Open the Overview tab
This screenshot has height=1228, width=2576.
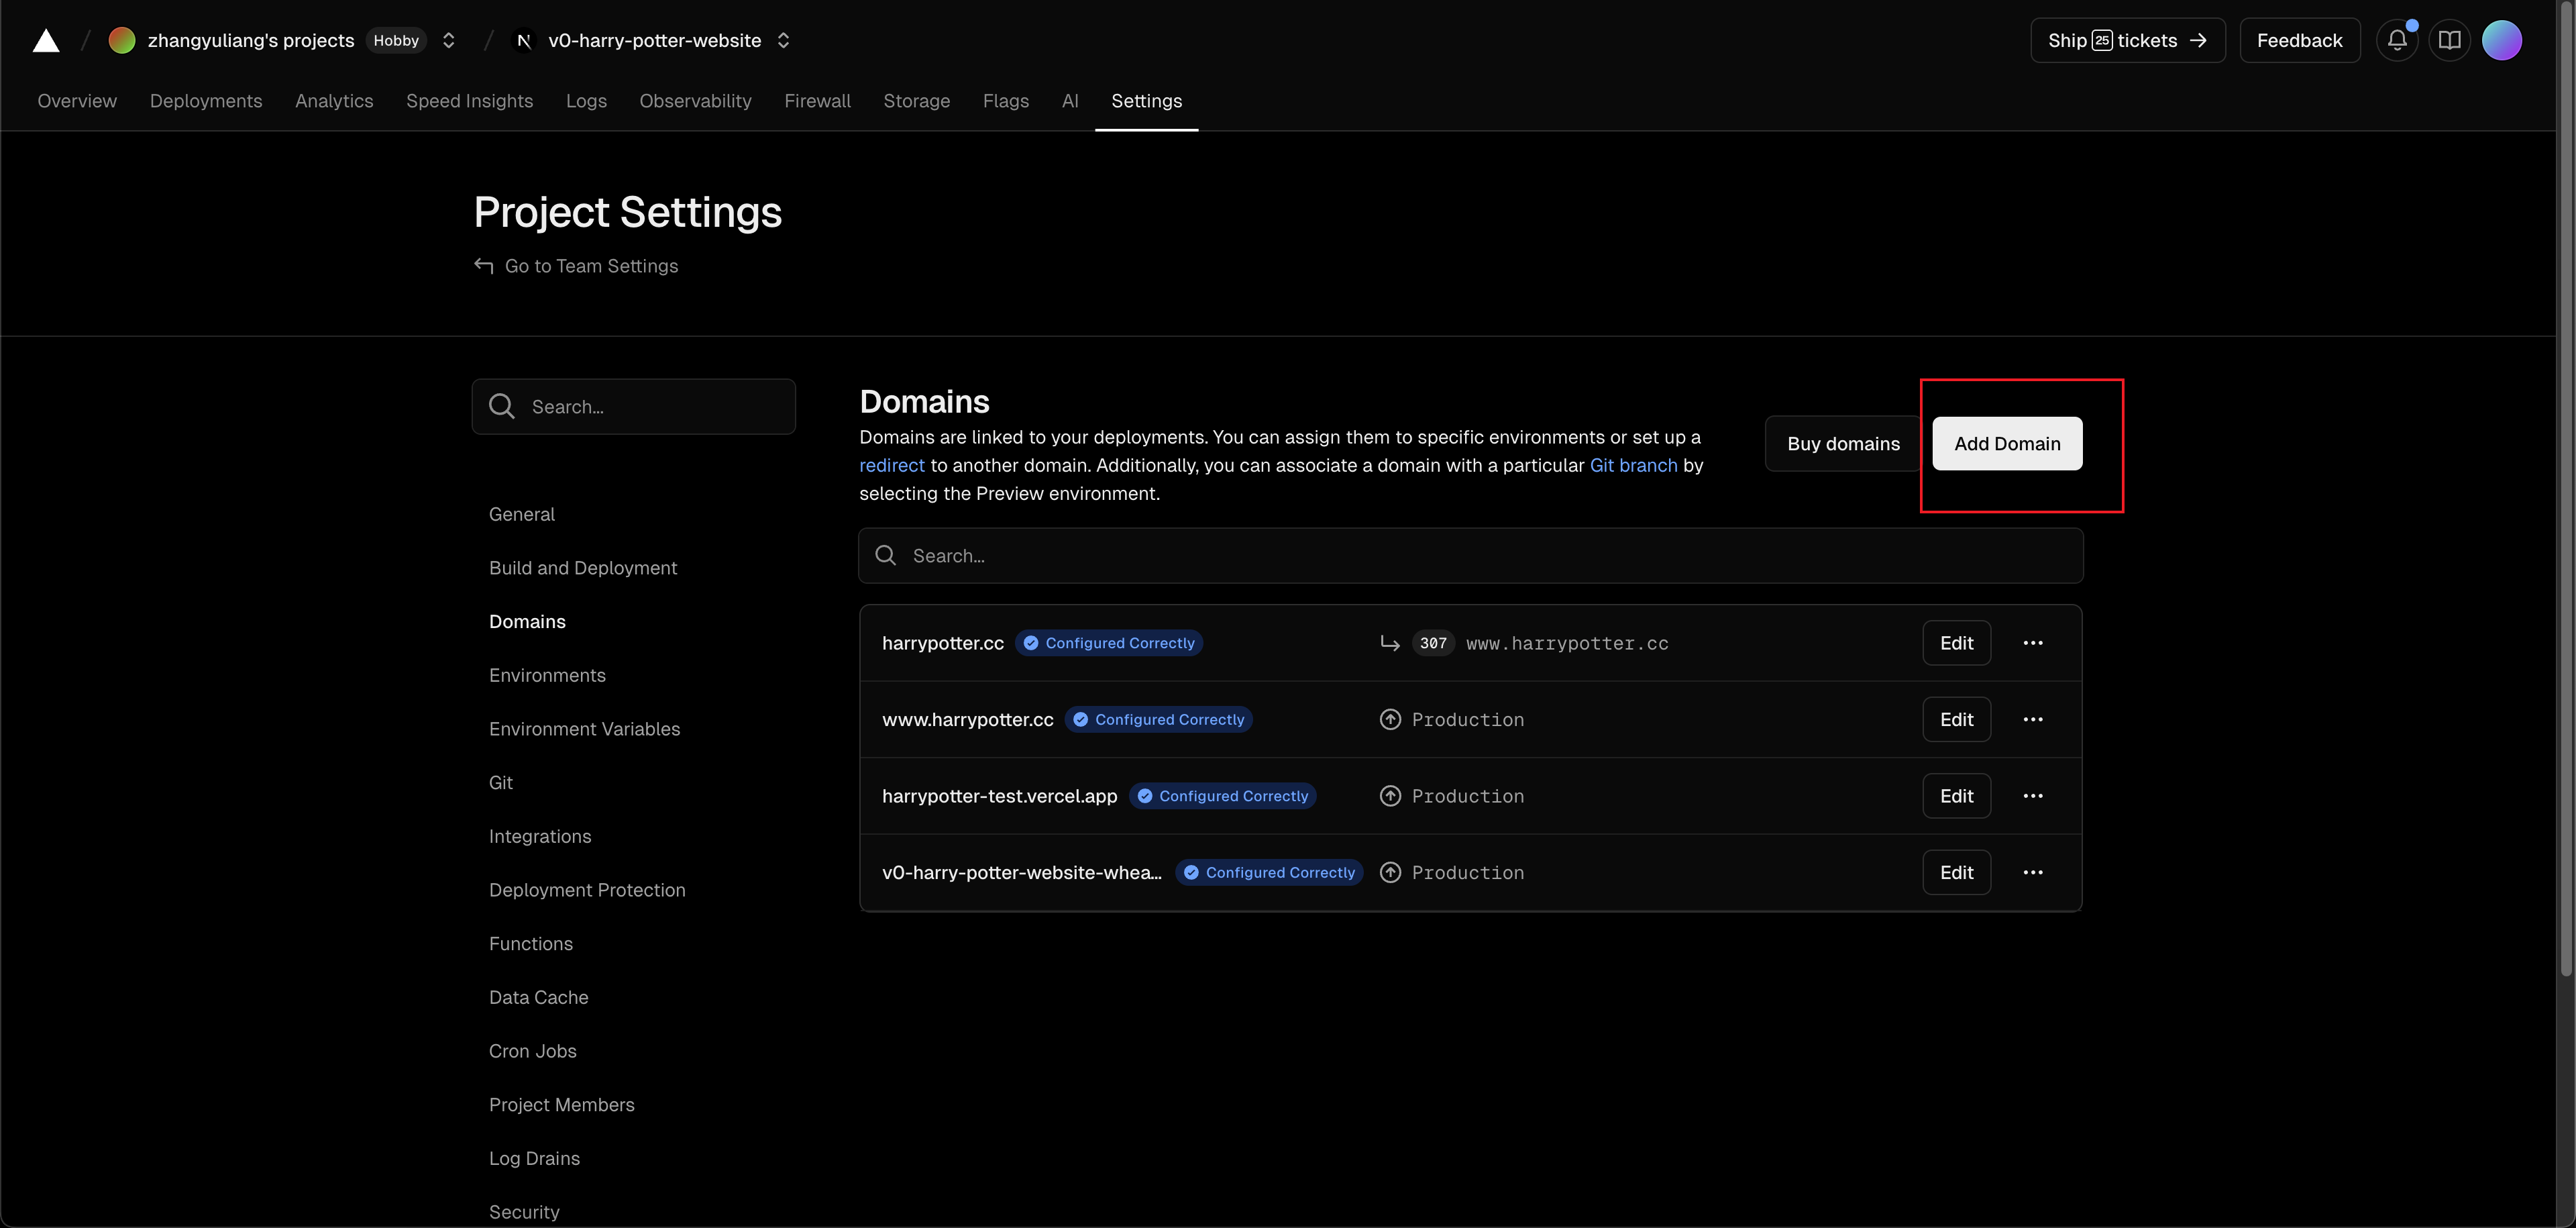[x=77, y=101]
